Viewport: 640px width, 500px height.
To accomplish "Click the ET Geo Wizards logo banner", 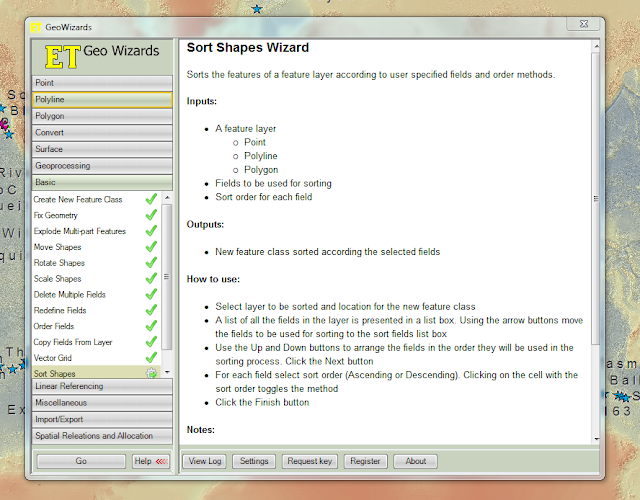I will pyautogui.click(x=102, y=57).
